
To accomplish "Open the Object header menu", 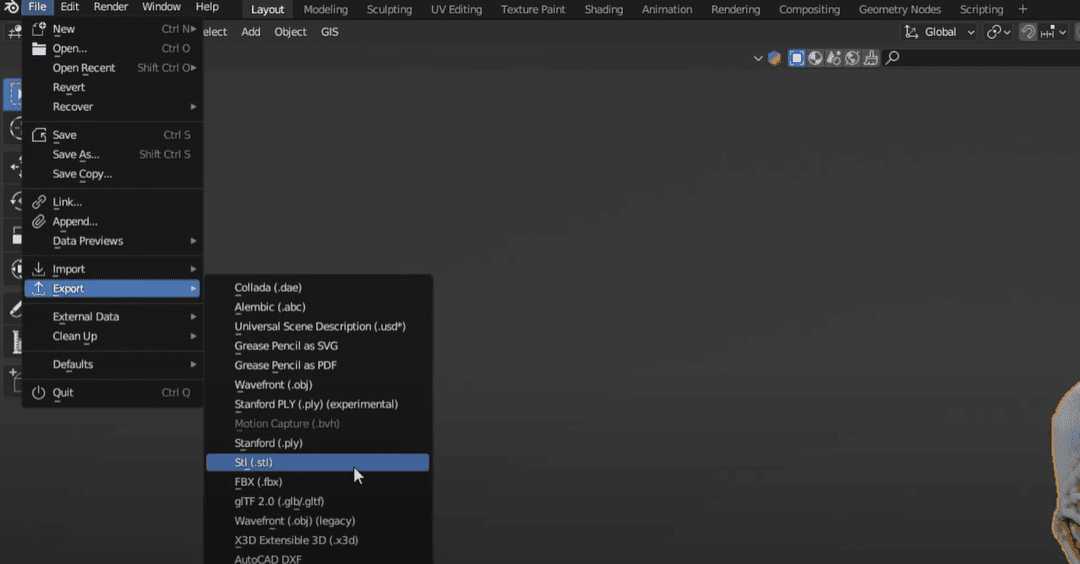I will tap(290, 32).
